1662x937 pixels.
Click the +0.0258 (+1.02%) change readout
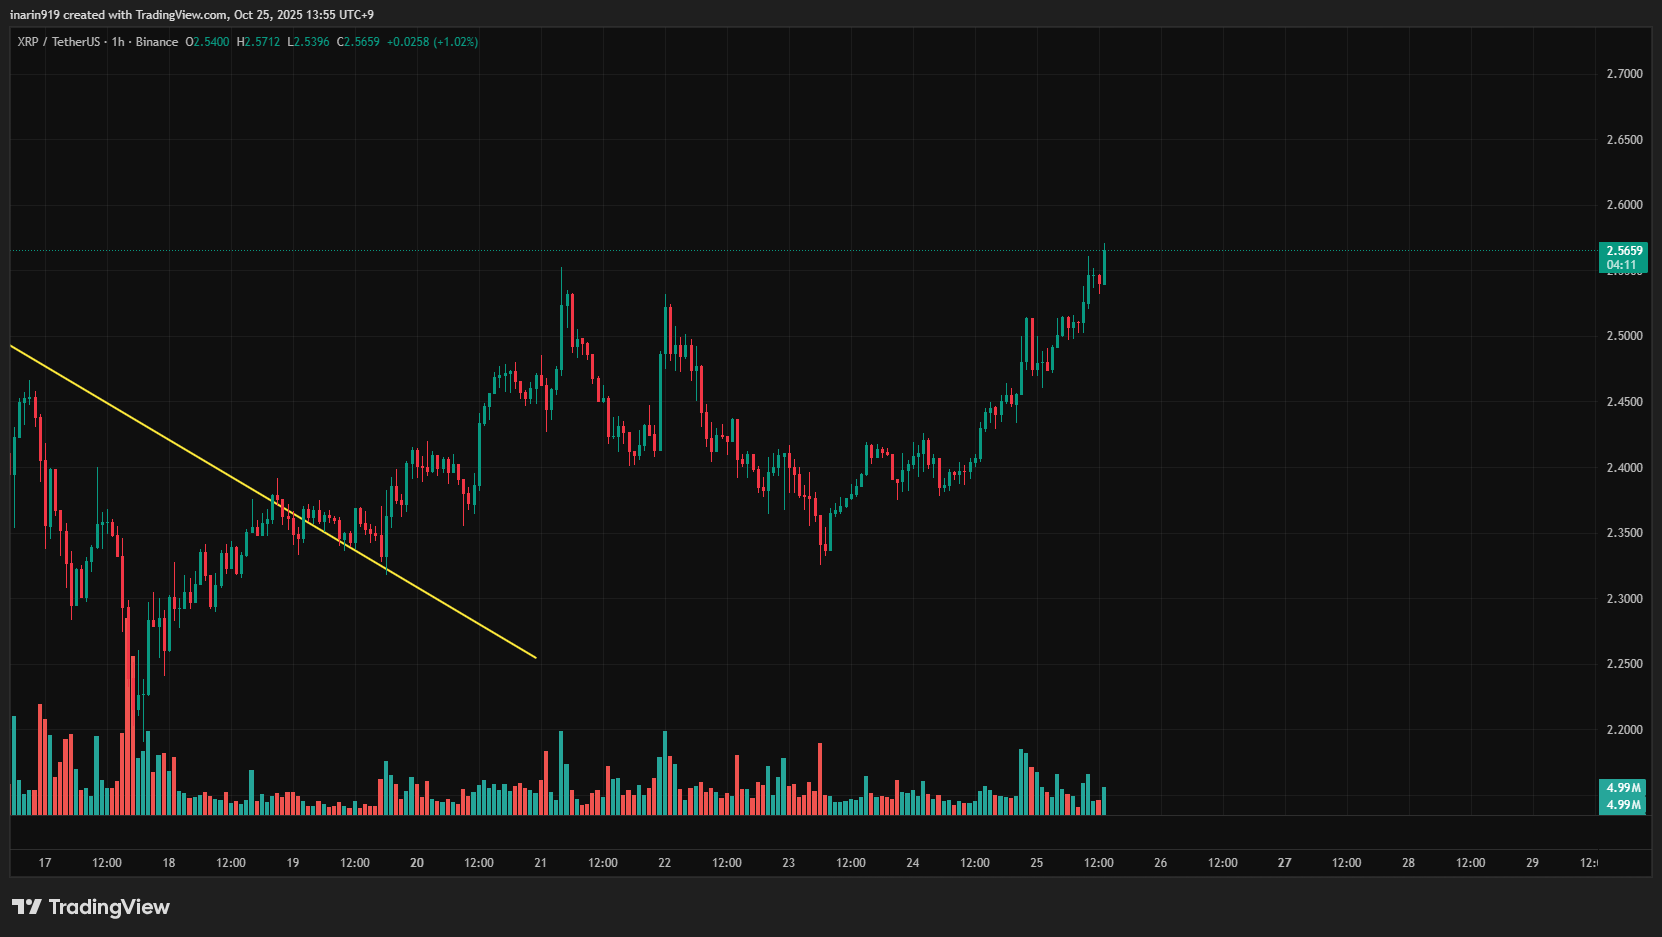pos(432,42)
